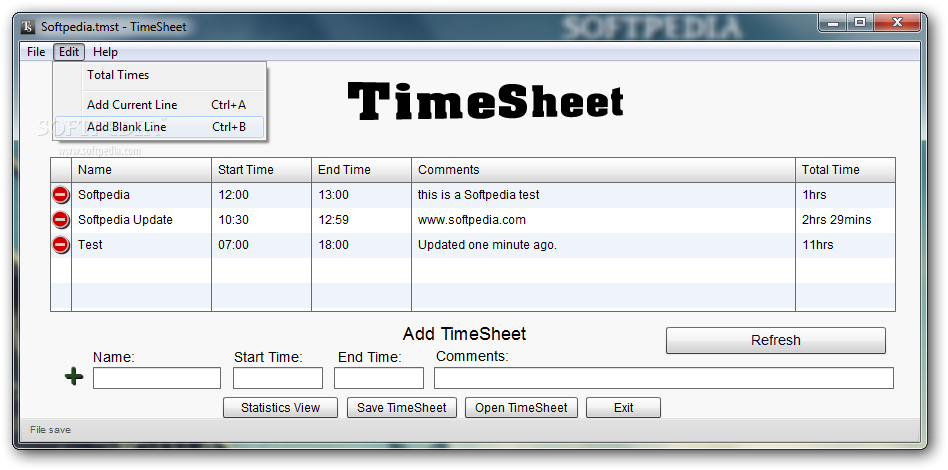Viewport: 948px width, 470px height.
Task: Open the Statistics View
Action: (x=280, y=408)
